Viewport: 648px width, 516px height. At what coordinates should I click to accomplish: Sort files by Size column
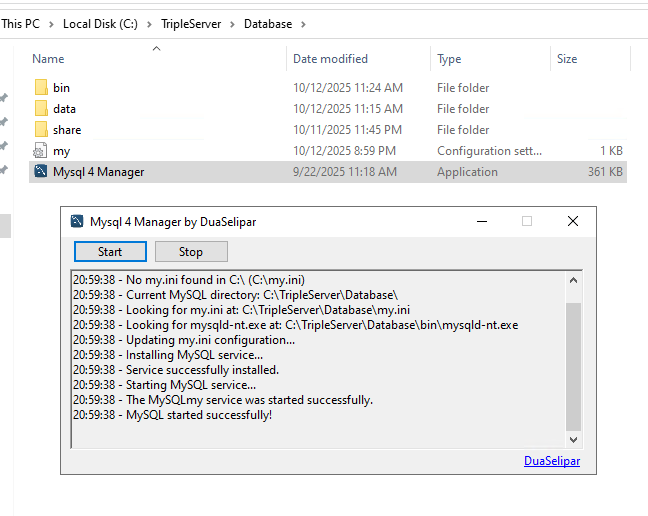coord(567,59)
